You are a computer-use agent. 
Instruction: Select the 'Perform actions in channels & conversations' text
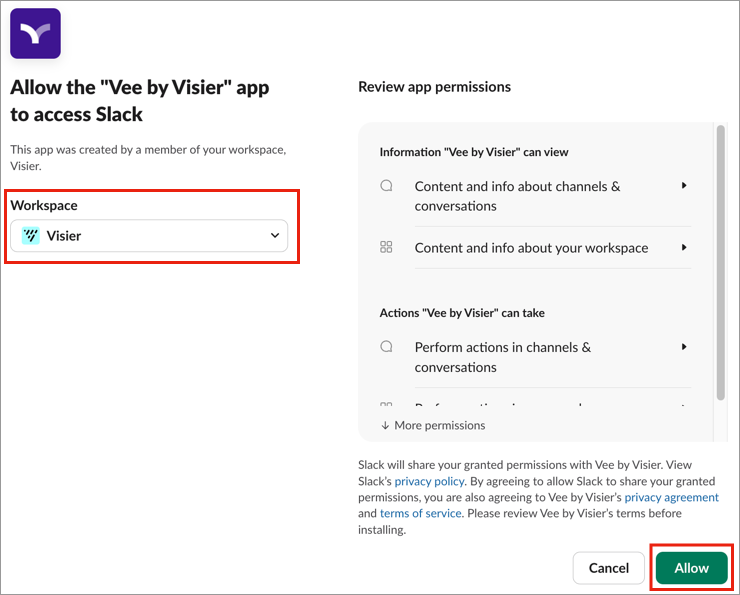[x=502, y=357]
